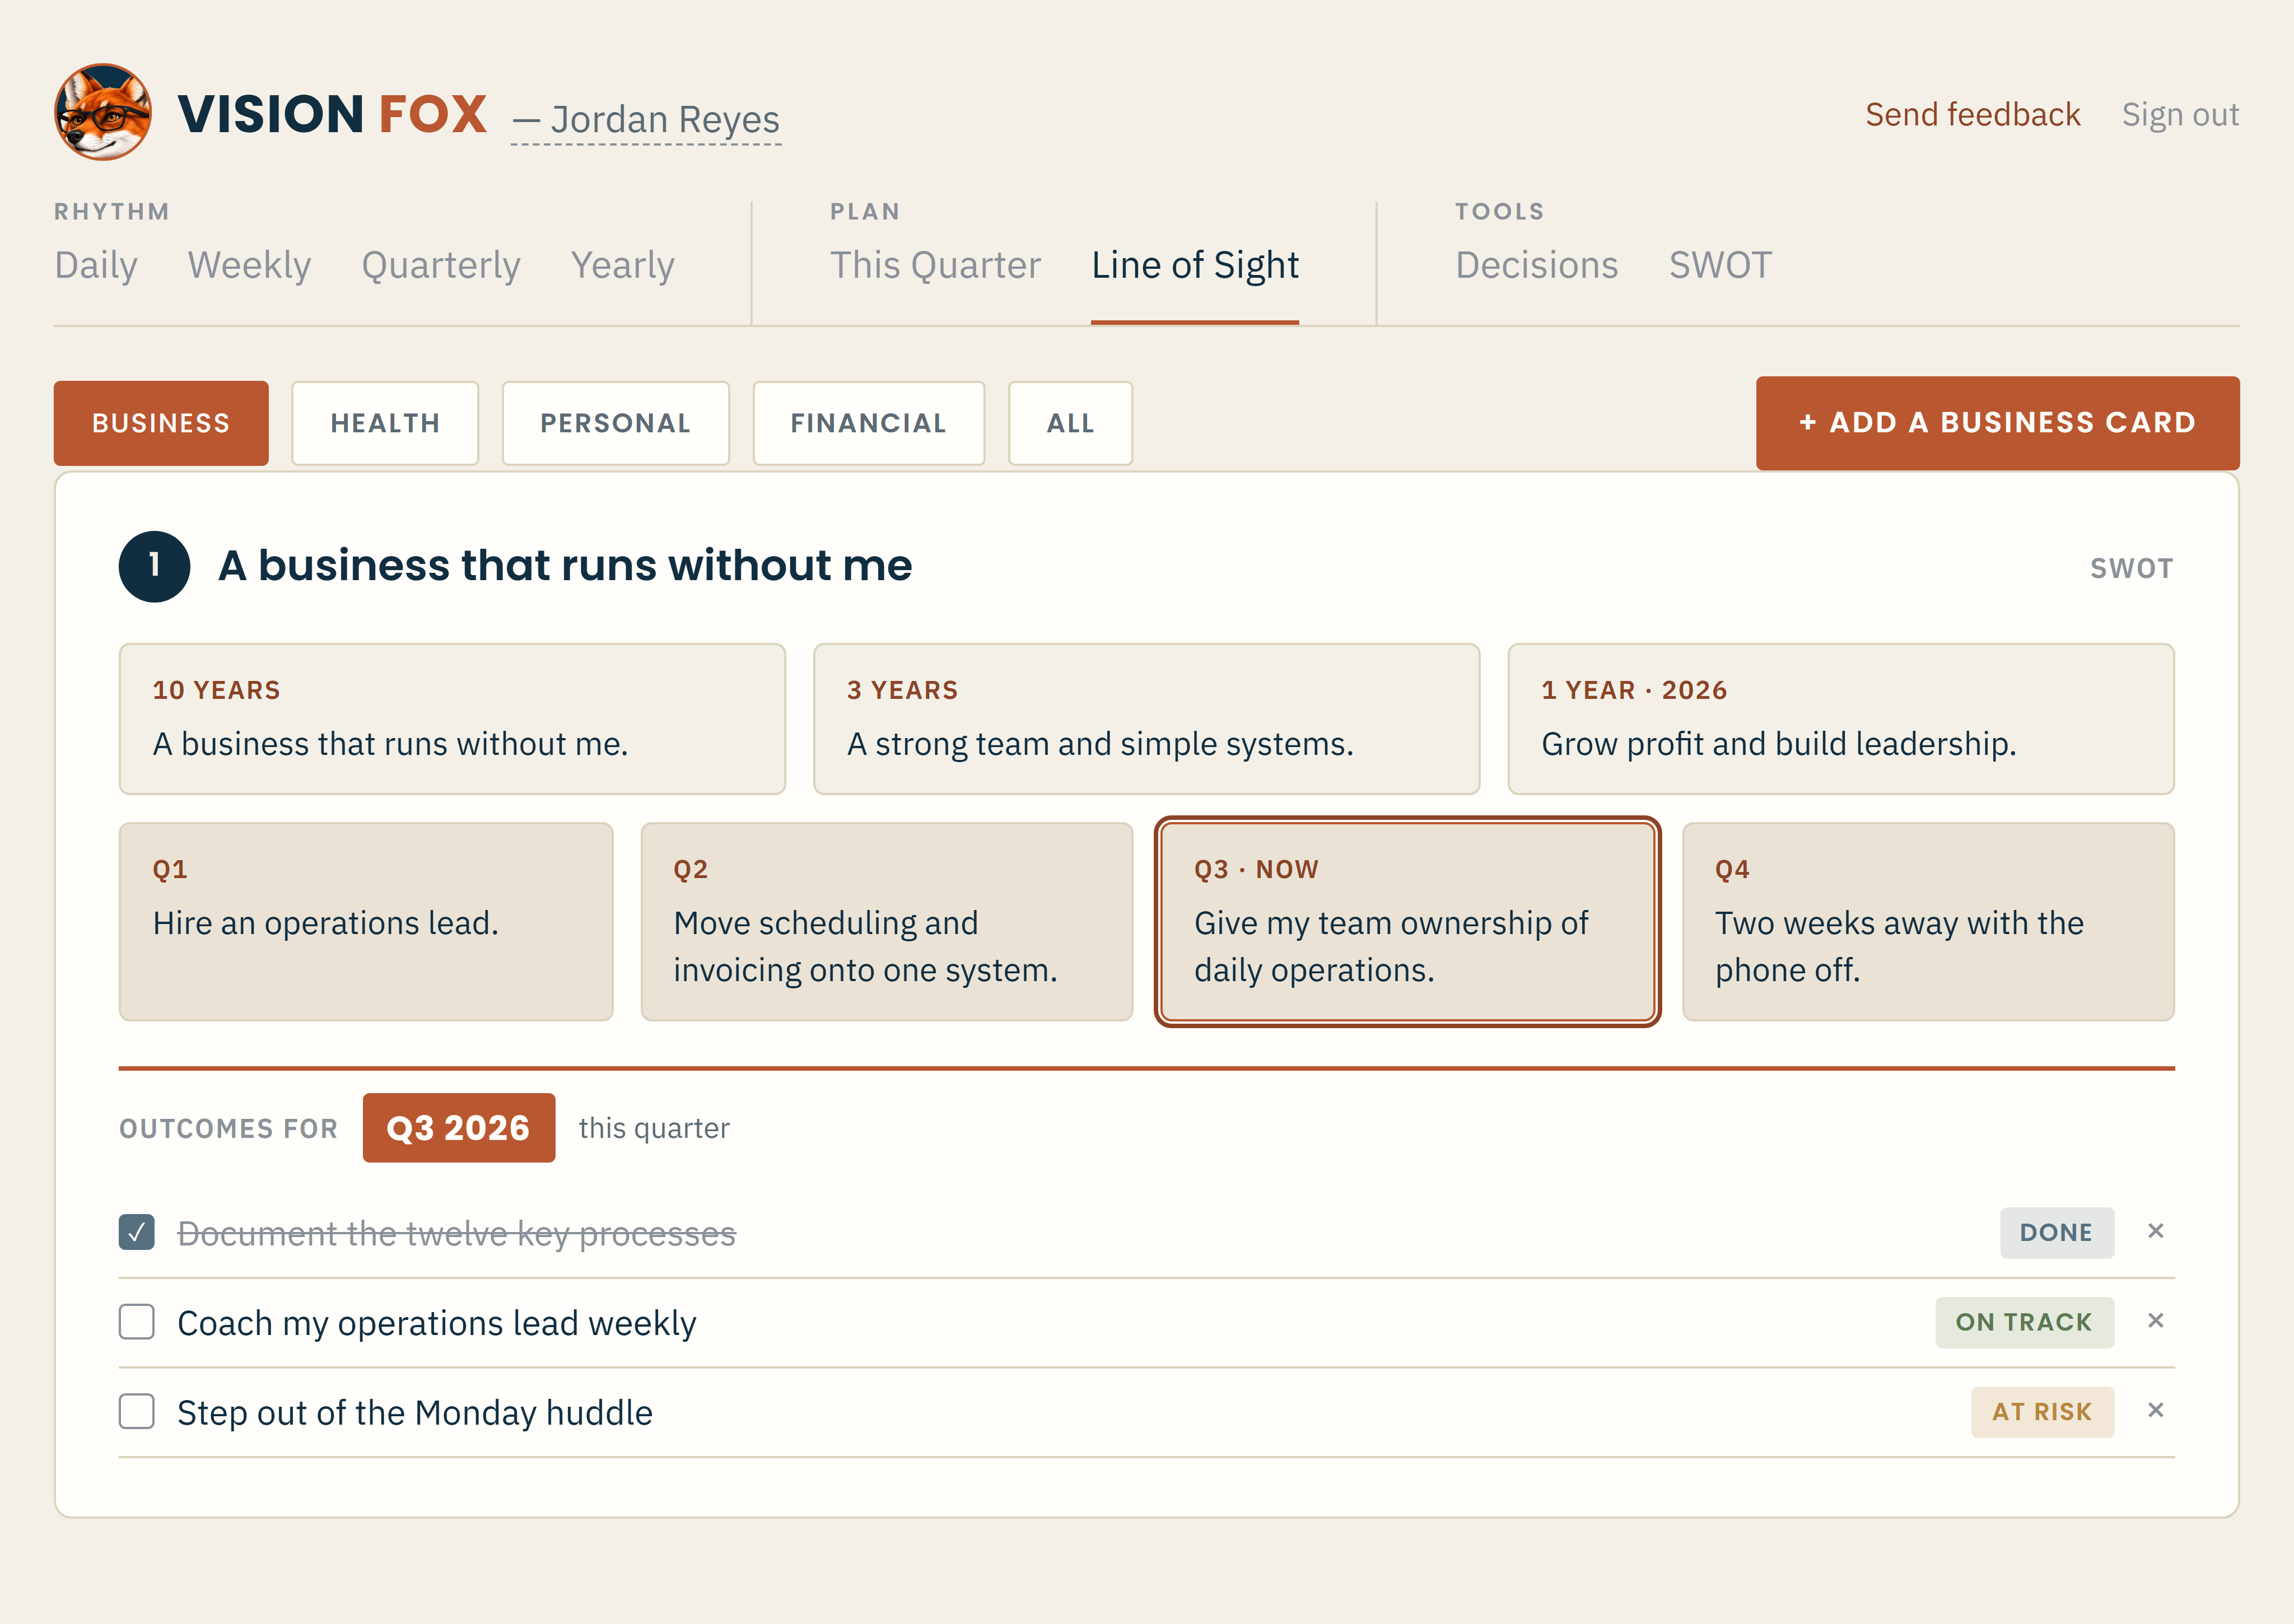
Task: Open the 10 Years vision box
Action: point(452,719)
